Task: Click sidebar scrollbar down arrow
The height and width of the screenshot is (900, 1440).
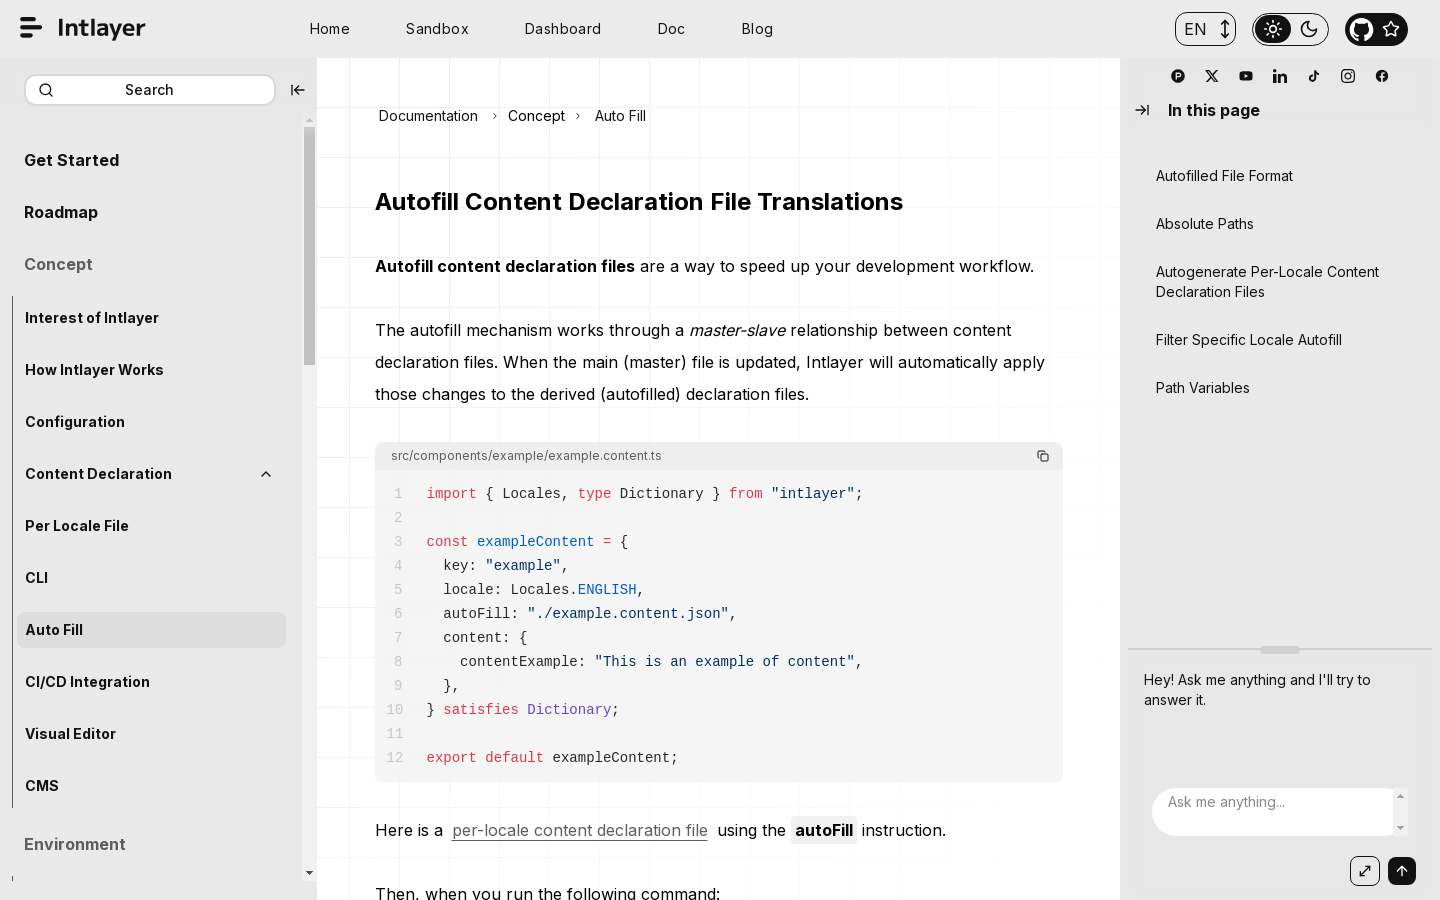Action: click(x=309, y=873)
